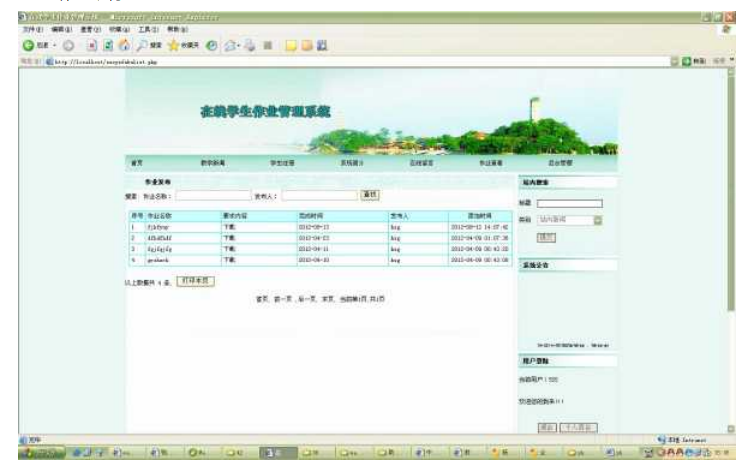The height and width of the screenshot is (471, 753).
Task: Open the 文件 menu
Action: (x=33, y=29)
